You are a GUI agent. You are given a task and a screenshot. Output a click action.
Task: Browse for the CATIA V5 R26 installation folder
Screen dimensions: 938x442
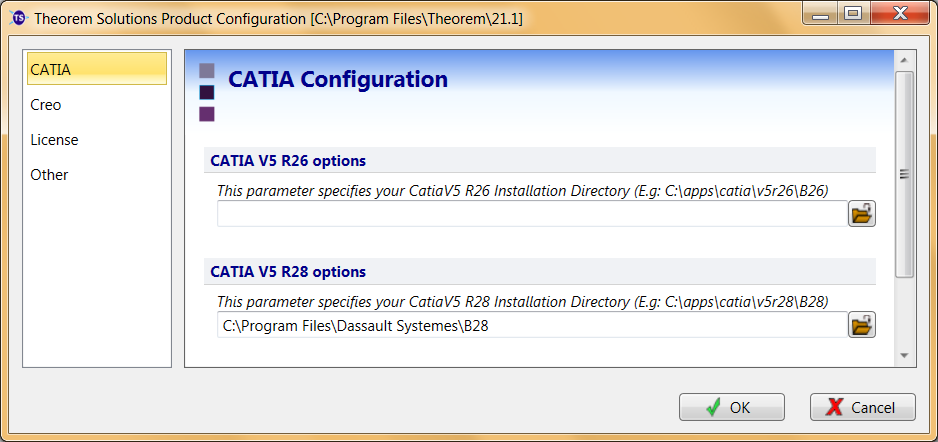click(x=861, y=214)
